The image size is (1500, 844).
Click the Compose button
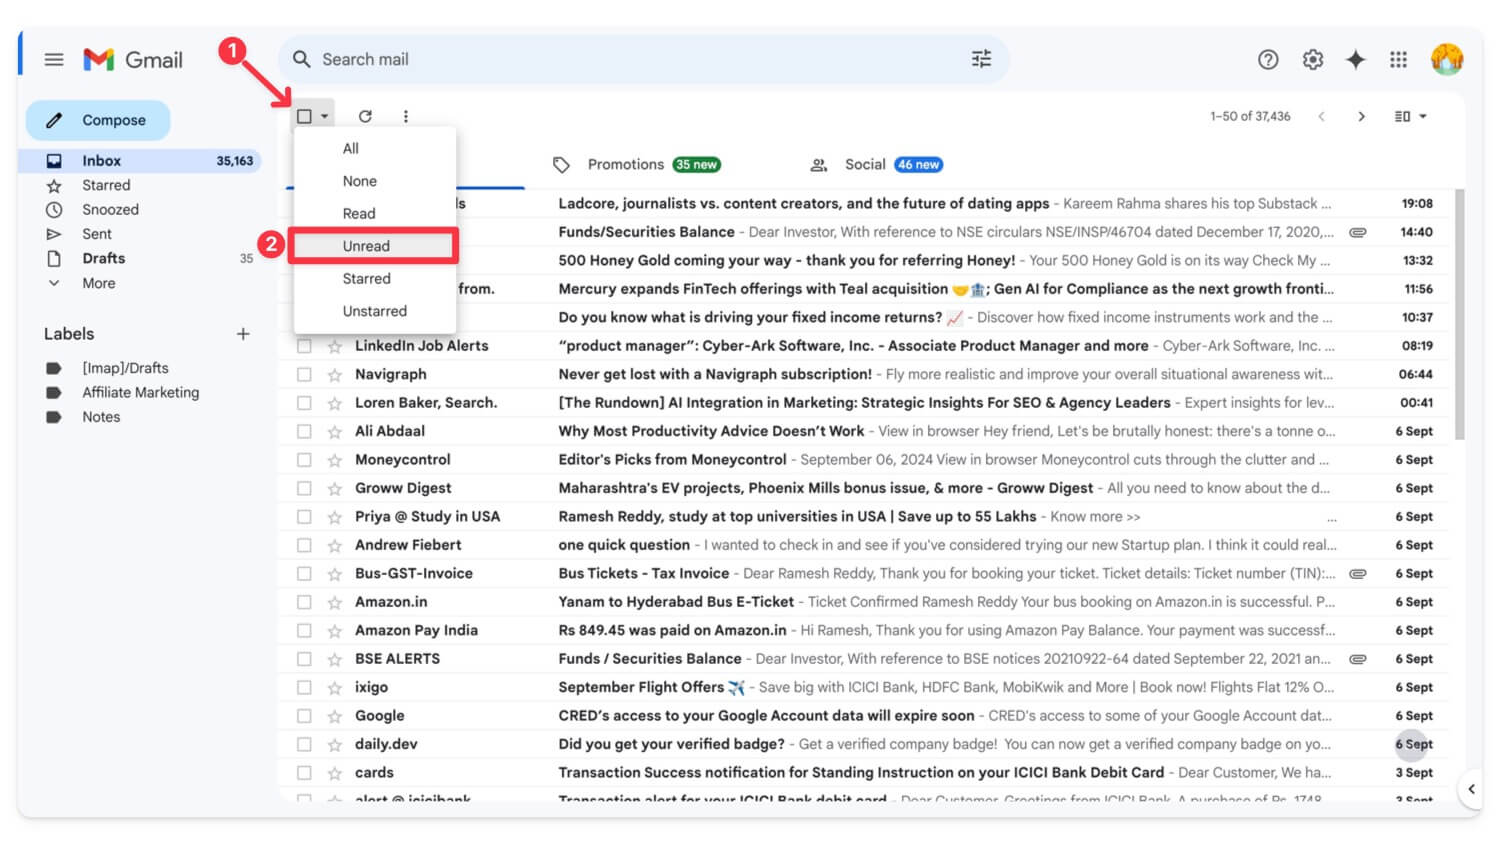98,120
